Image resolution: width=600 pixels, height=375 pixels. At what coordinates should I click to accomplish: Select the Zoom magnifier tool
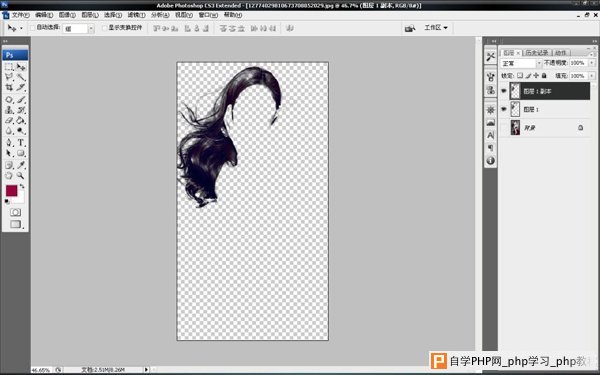pos(20,176)
